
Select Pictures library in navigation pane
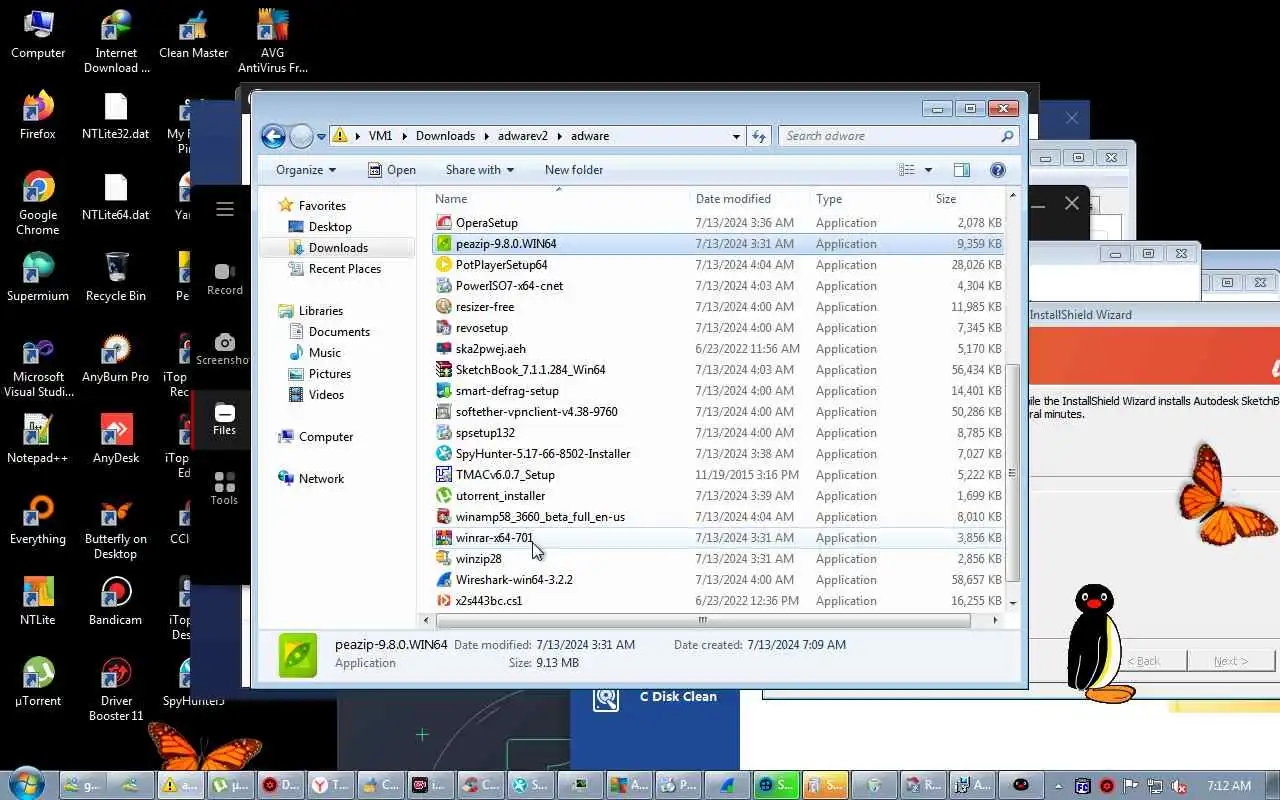[330, 374]
